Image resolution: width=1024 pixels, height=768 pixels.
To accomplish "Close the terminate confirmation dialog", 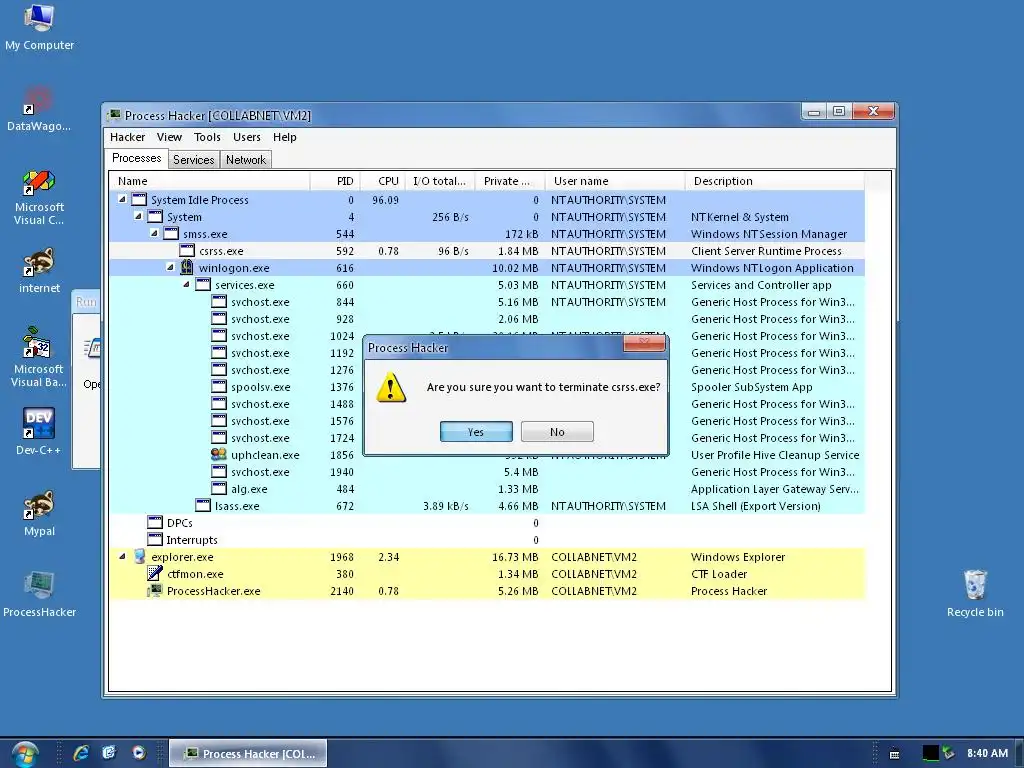I will [644, 343].
